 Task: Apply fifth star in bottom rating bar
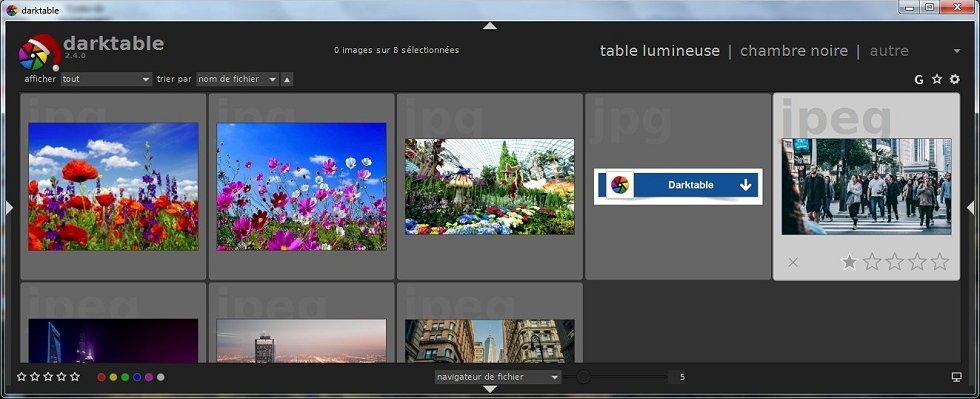click(75, 376)
